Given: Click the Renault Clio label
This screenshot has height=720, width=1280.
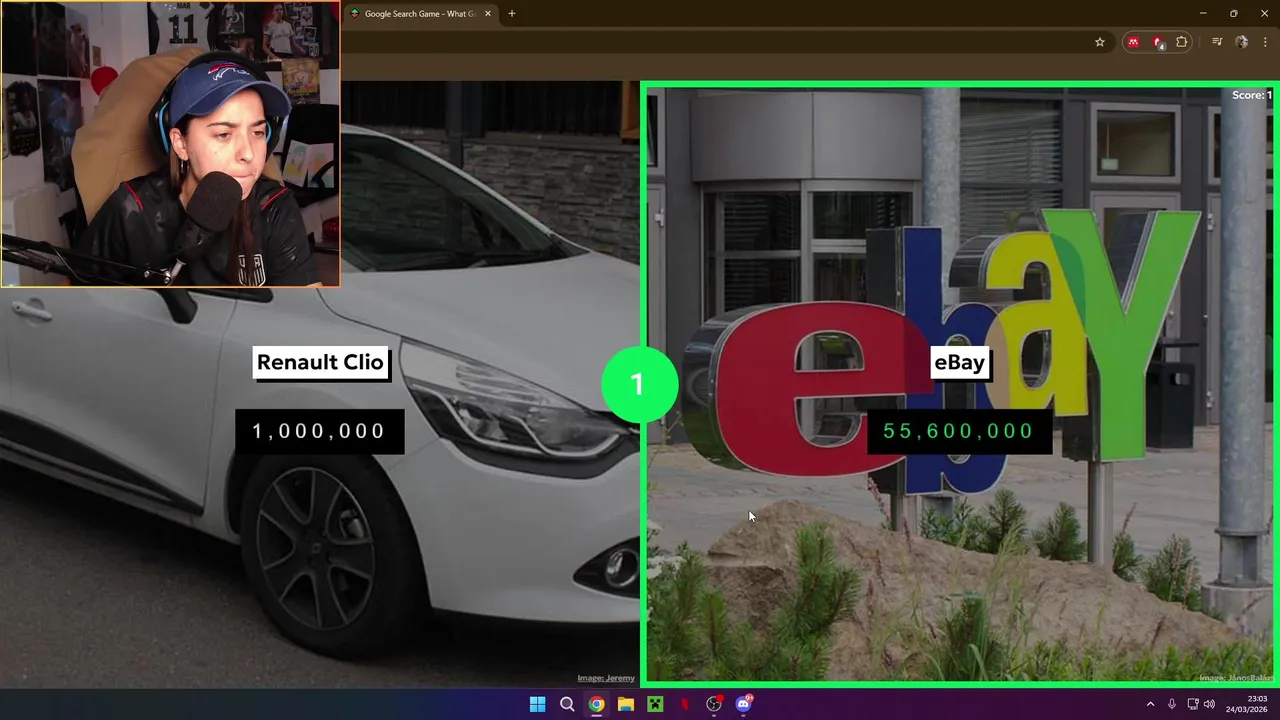Looking at the screenshot, I should [320, 362].
